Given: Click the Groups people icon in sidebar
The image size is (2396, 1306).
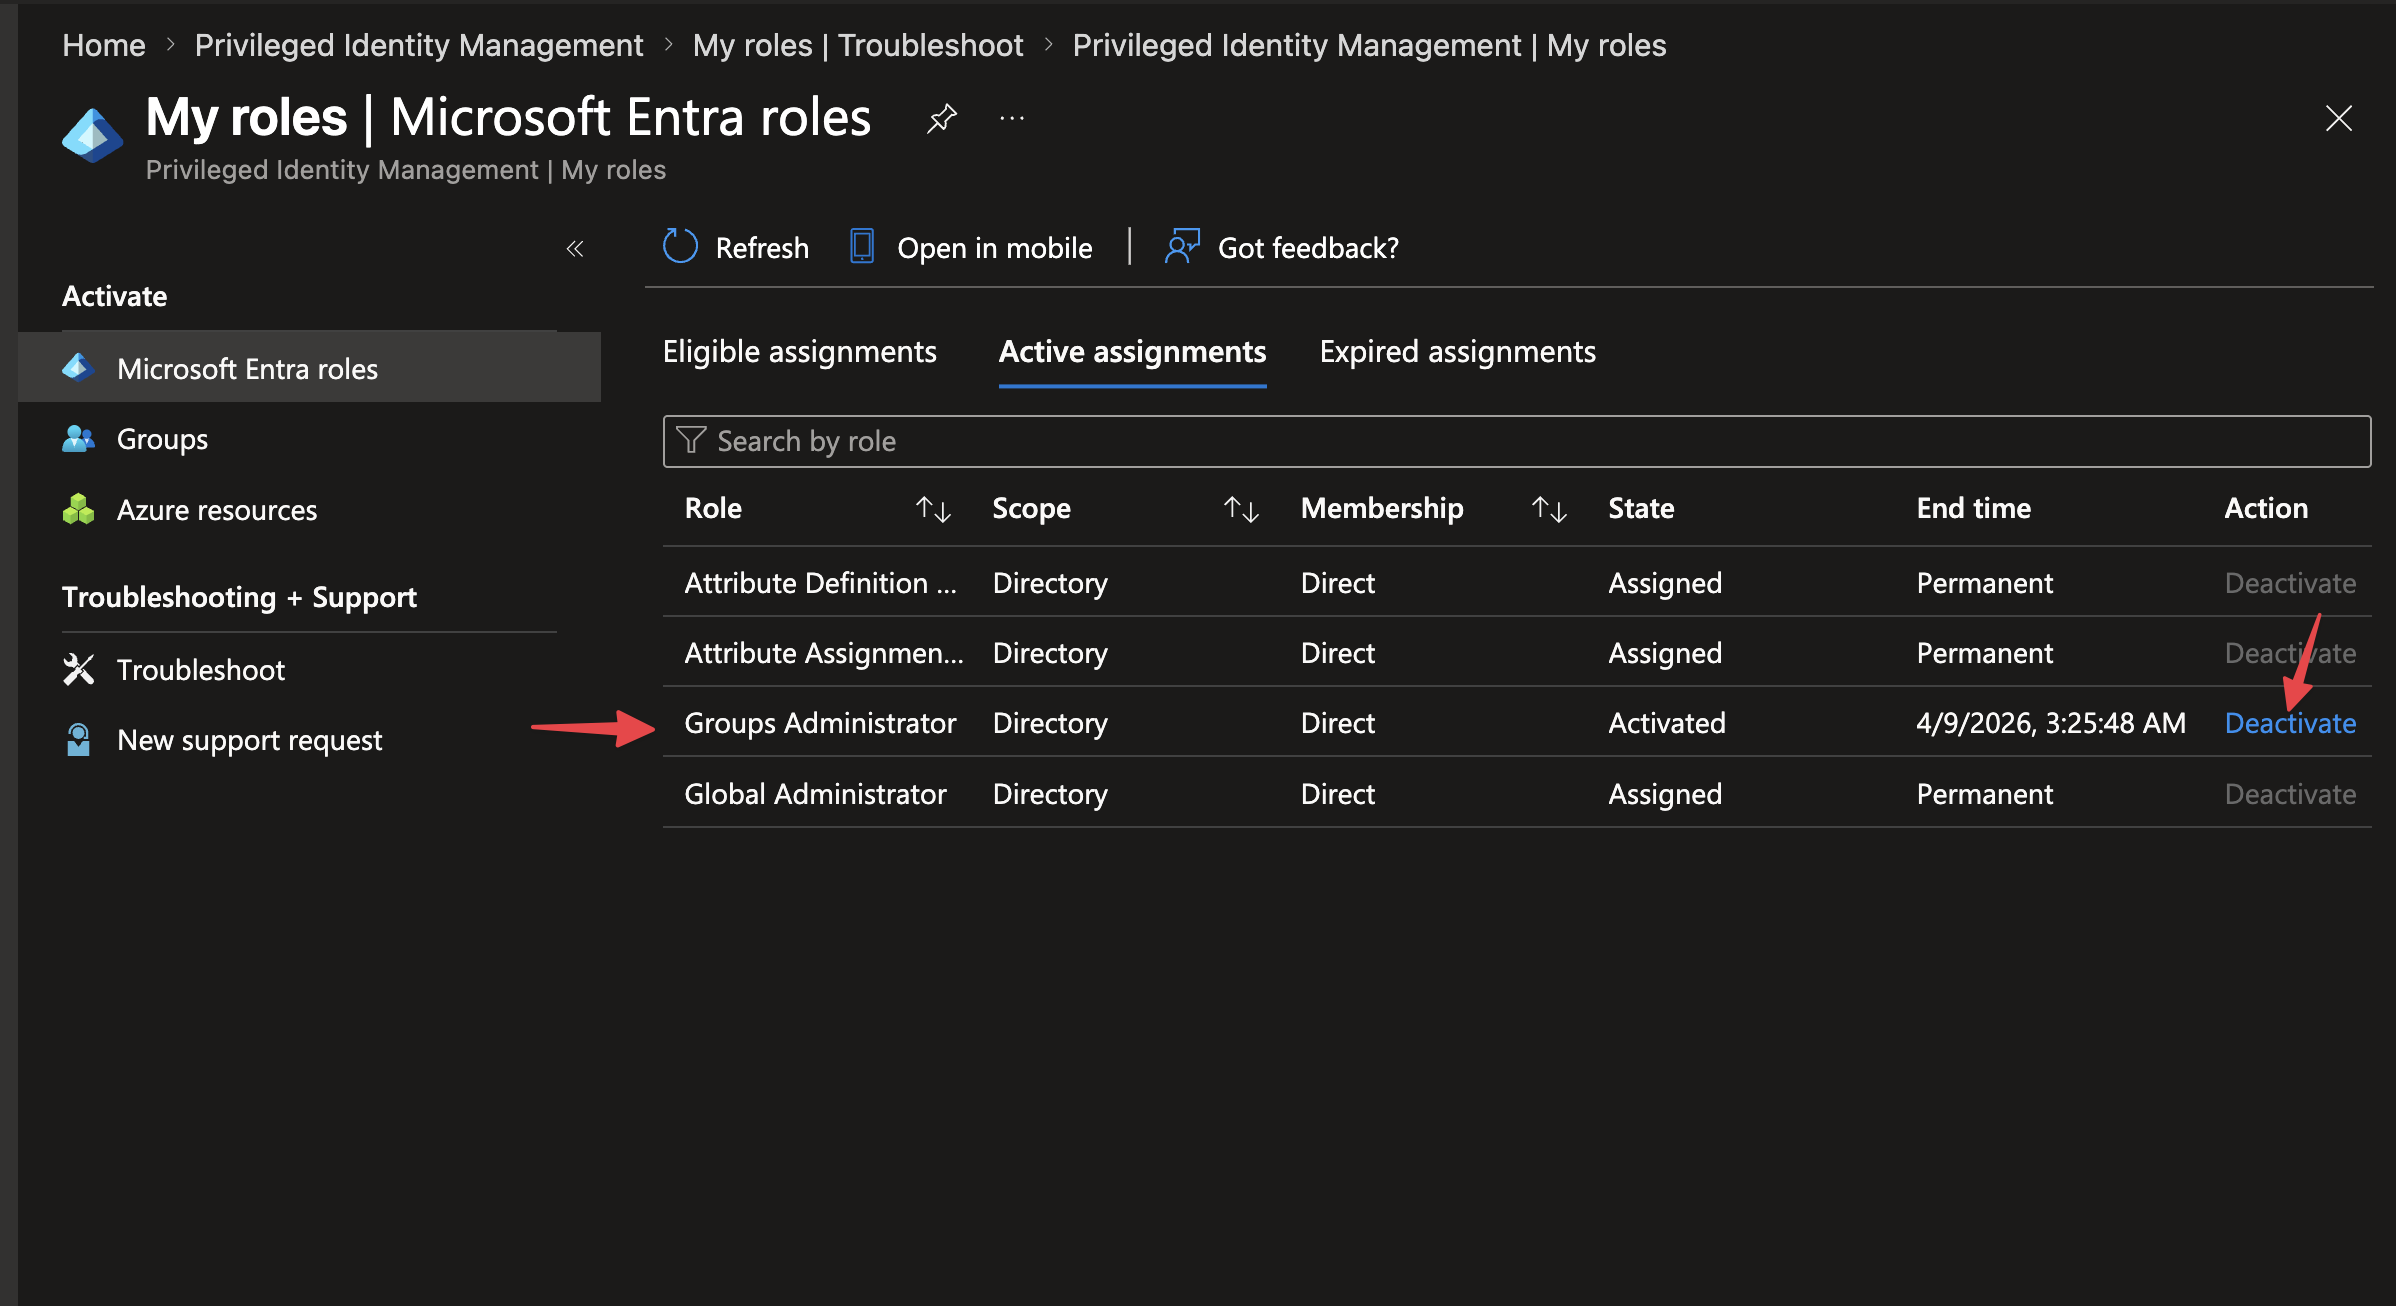Looking at the screenshot, I should (78, 438).
